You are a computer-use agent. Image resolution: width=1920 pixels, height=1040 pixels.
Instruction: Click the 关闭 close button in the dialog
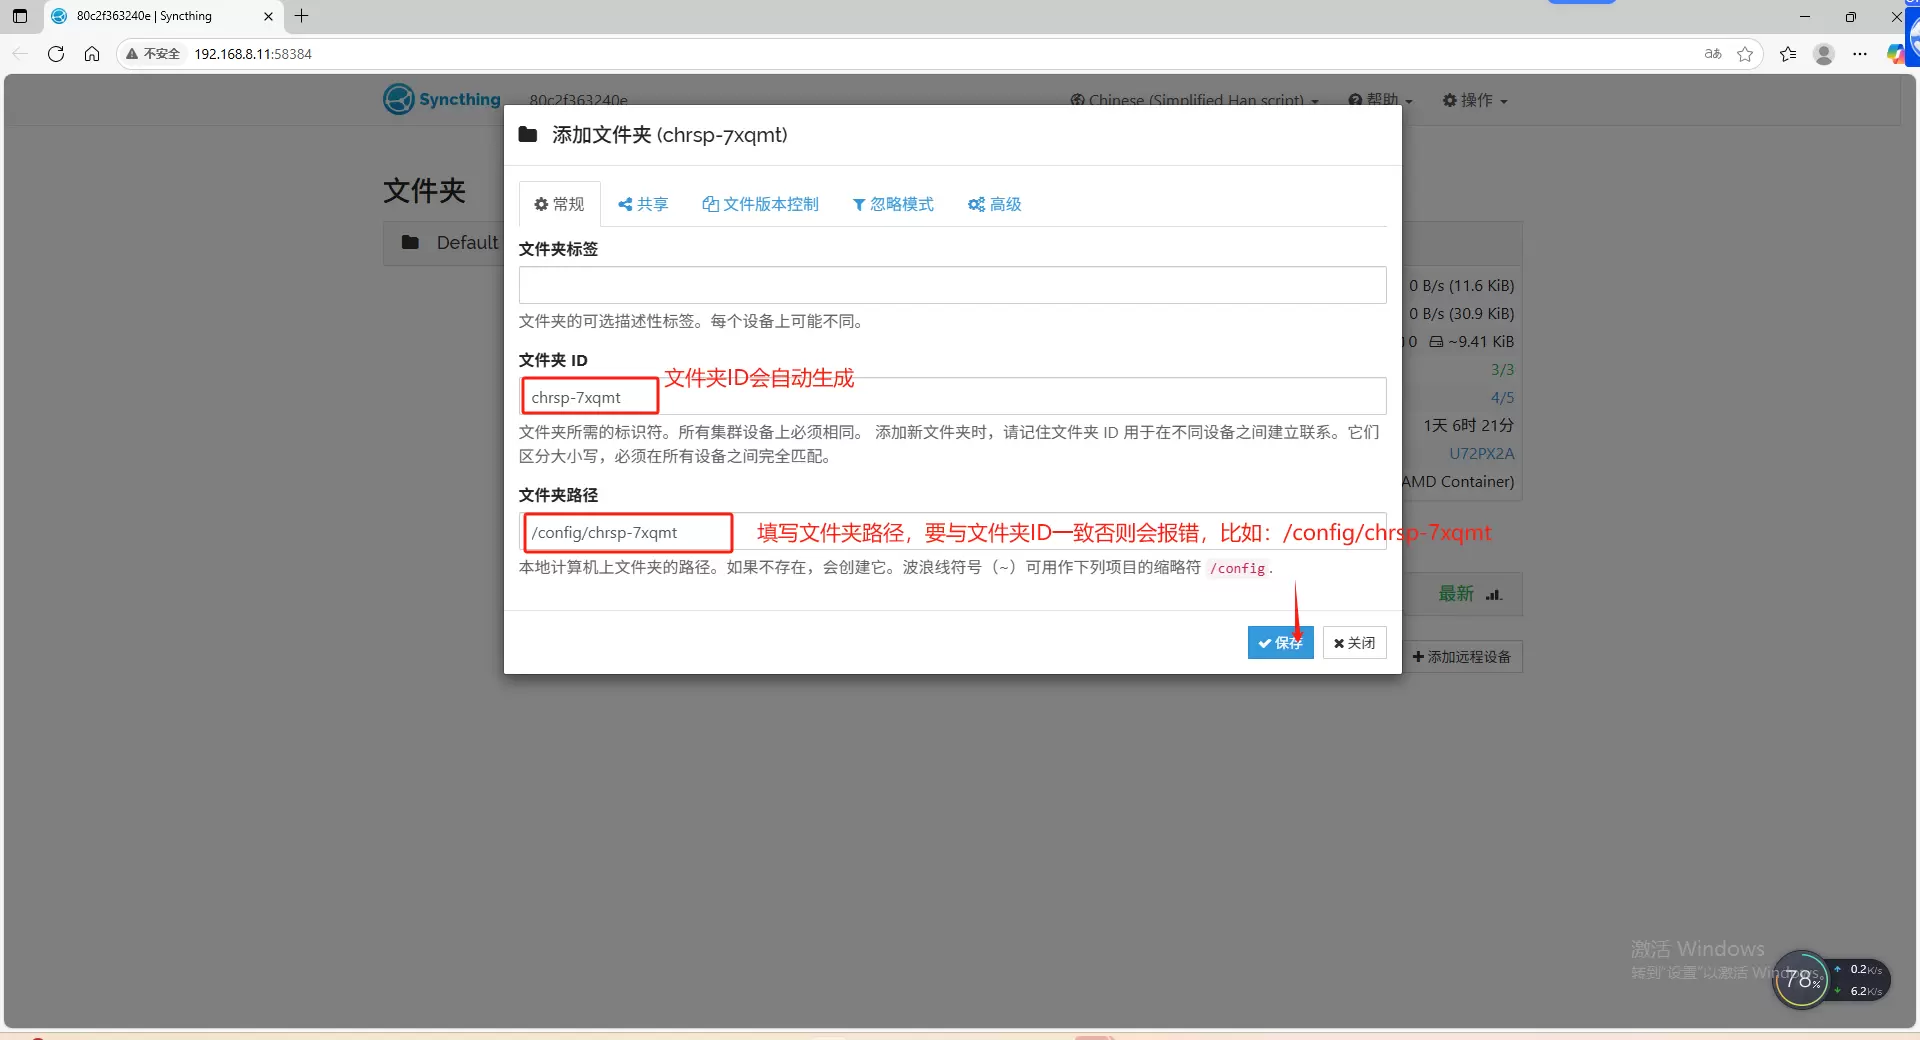pos(1354,643)
